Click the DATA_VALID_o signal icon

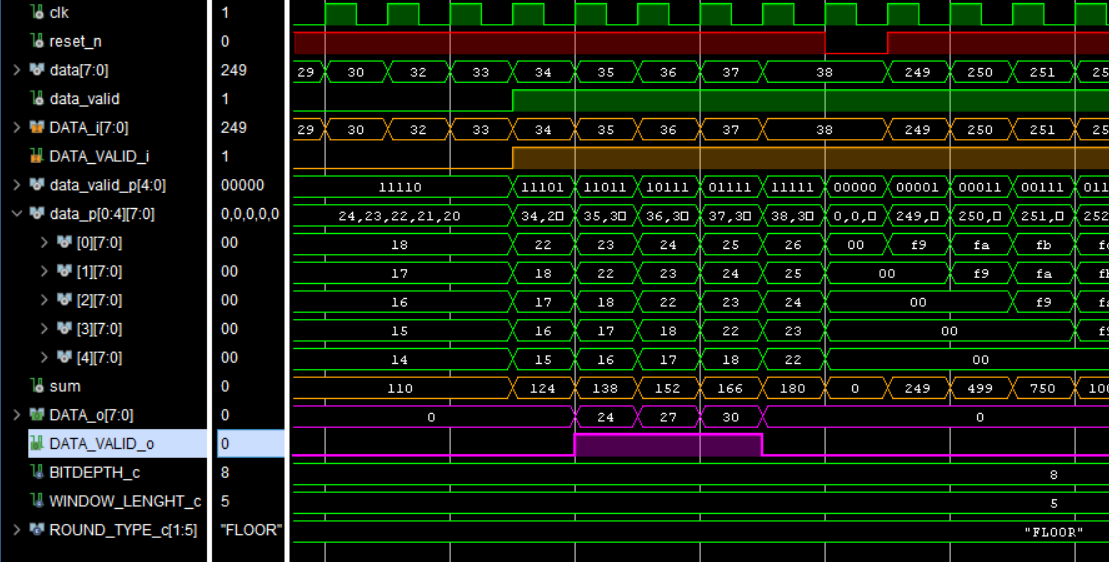37,444
